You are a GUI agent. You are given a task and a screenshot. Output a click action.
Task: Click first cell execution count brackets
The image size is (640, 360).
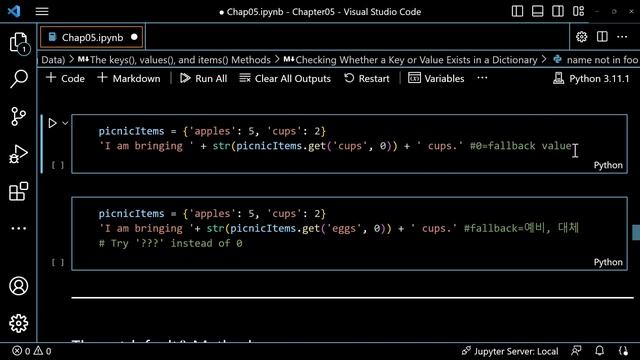[x=58, y=165]
